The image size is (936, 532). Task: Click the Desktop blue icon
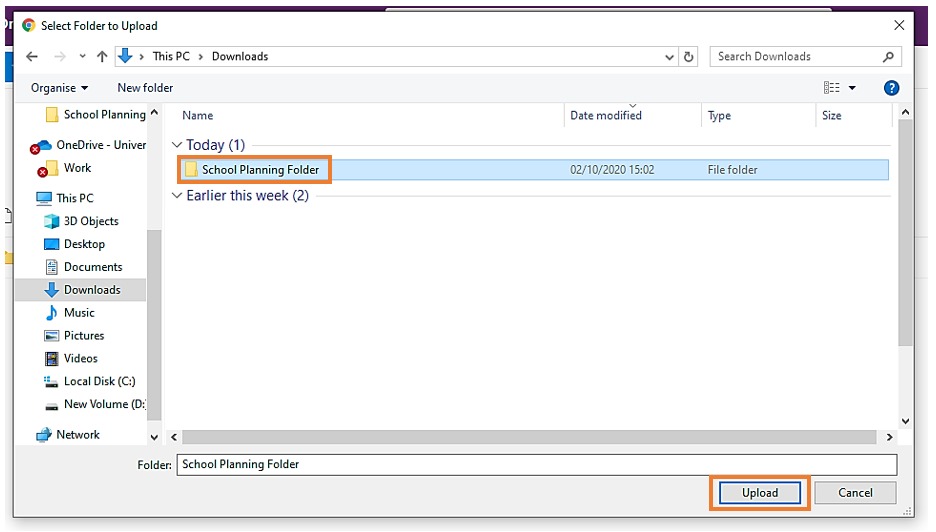point(52,244)
